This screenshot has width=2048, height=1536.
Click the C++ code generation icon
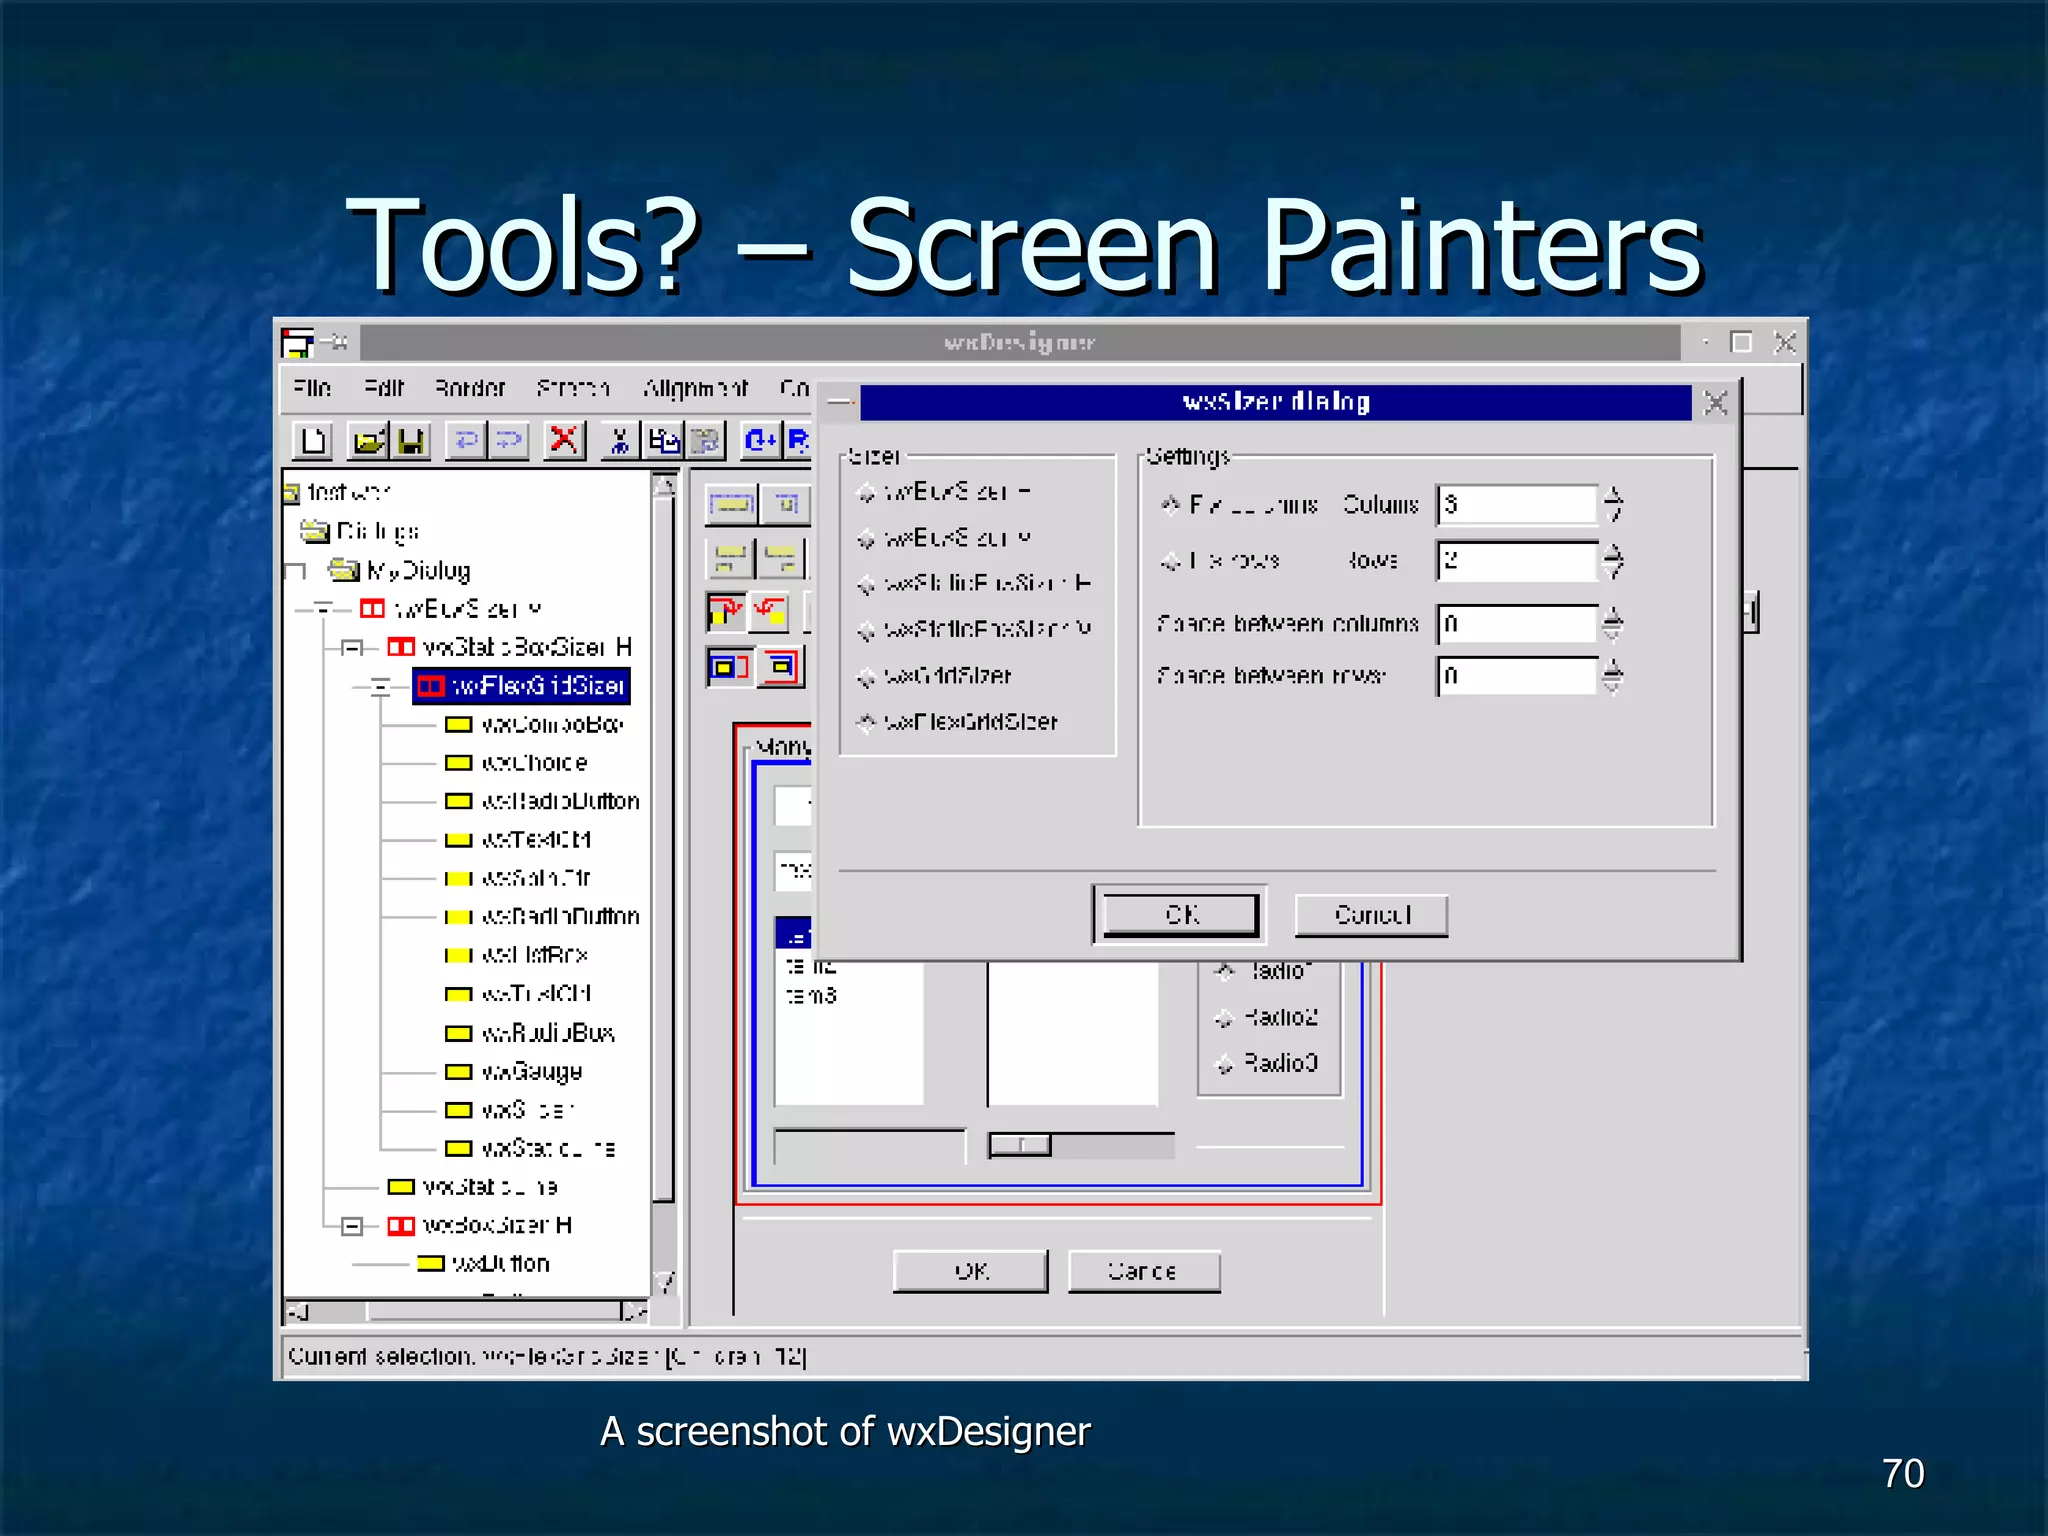[760, 440]
